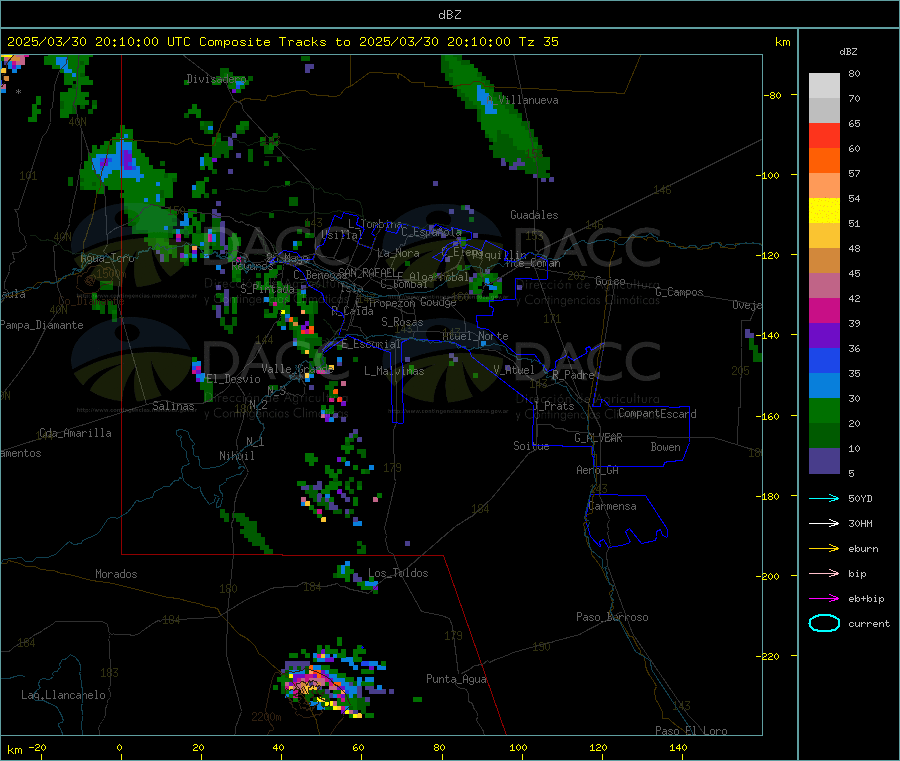
Task: Click the Valle_Grande map label
Action: 297,368
